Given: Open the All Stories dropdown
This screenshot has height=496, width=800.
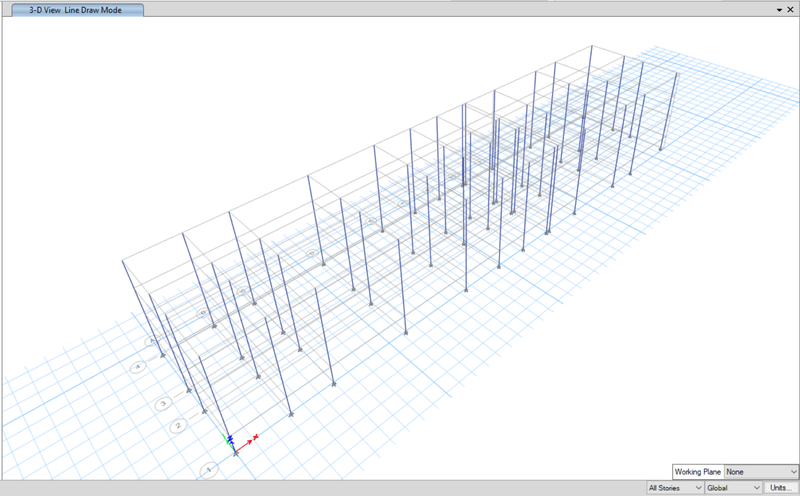Looking at the screenshot, I should [x=675, y=488].
